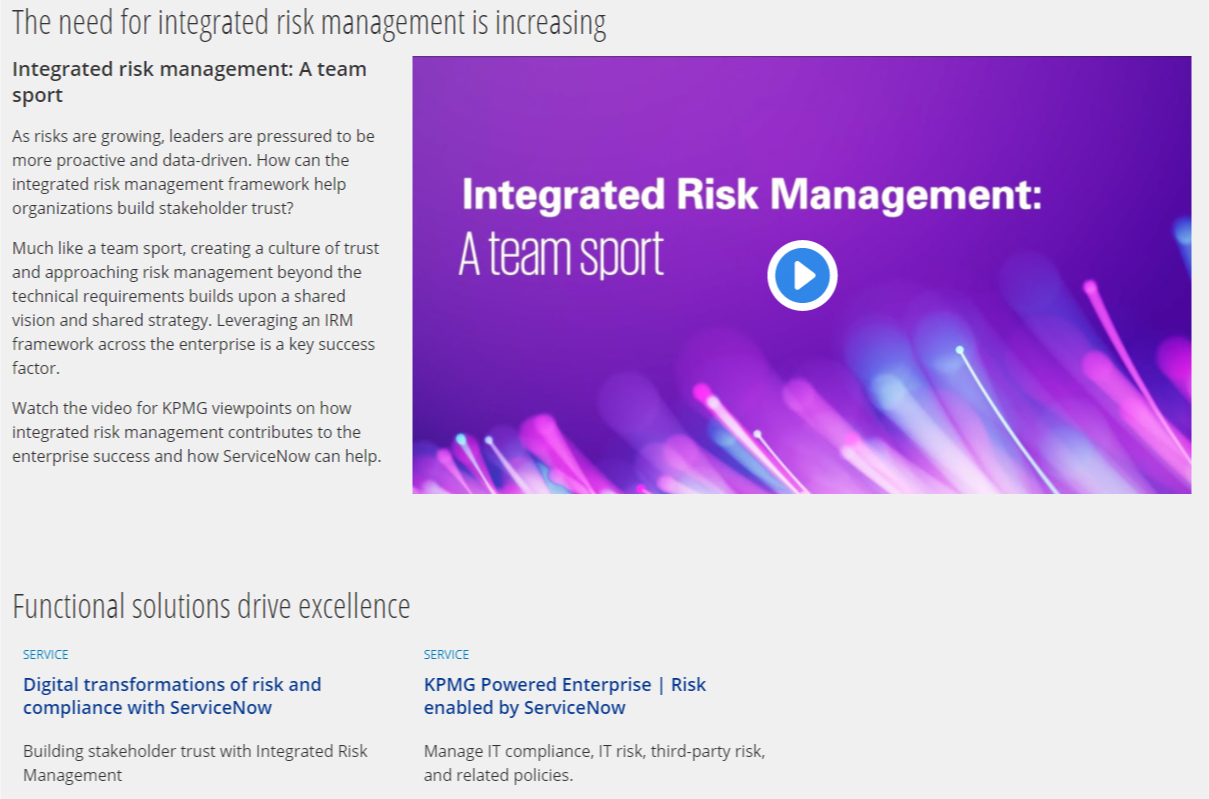
Task: Click the SERVICE label above the 'KPMG Powered Enterprise' card
Action: click(446, 655)
